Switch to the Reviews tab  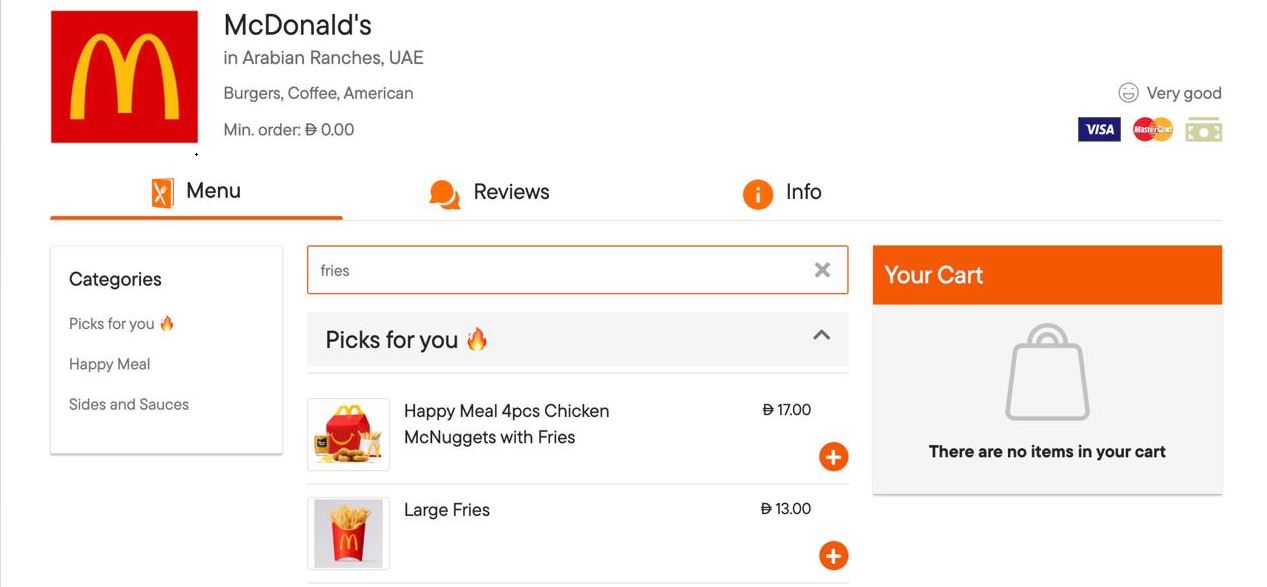(489, 193)
